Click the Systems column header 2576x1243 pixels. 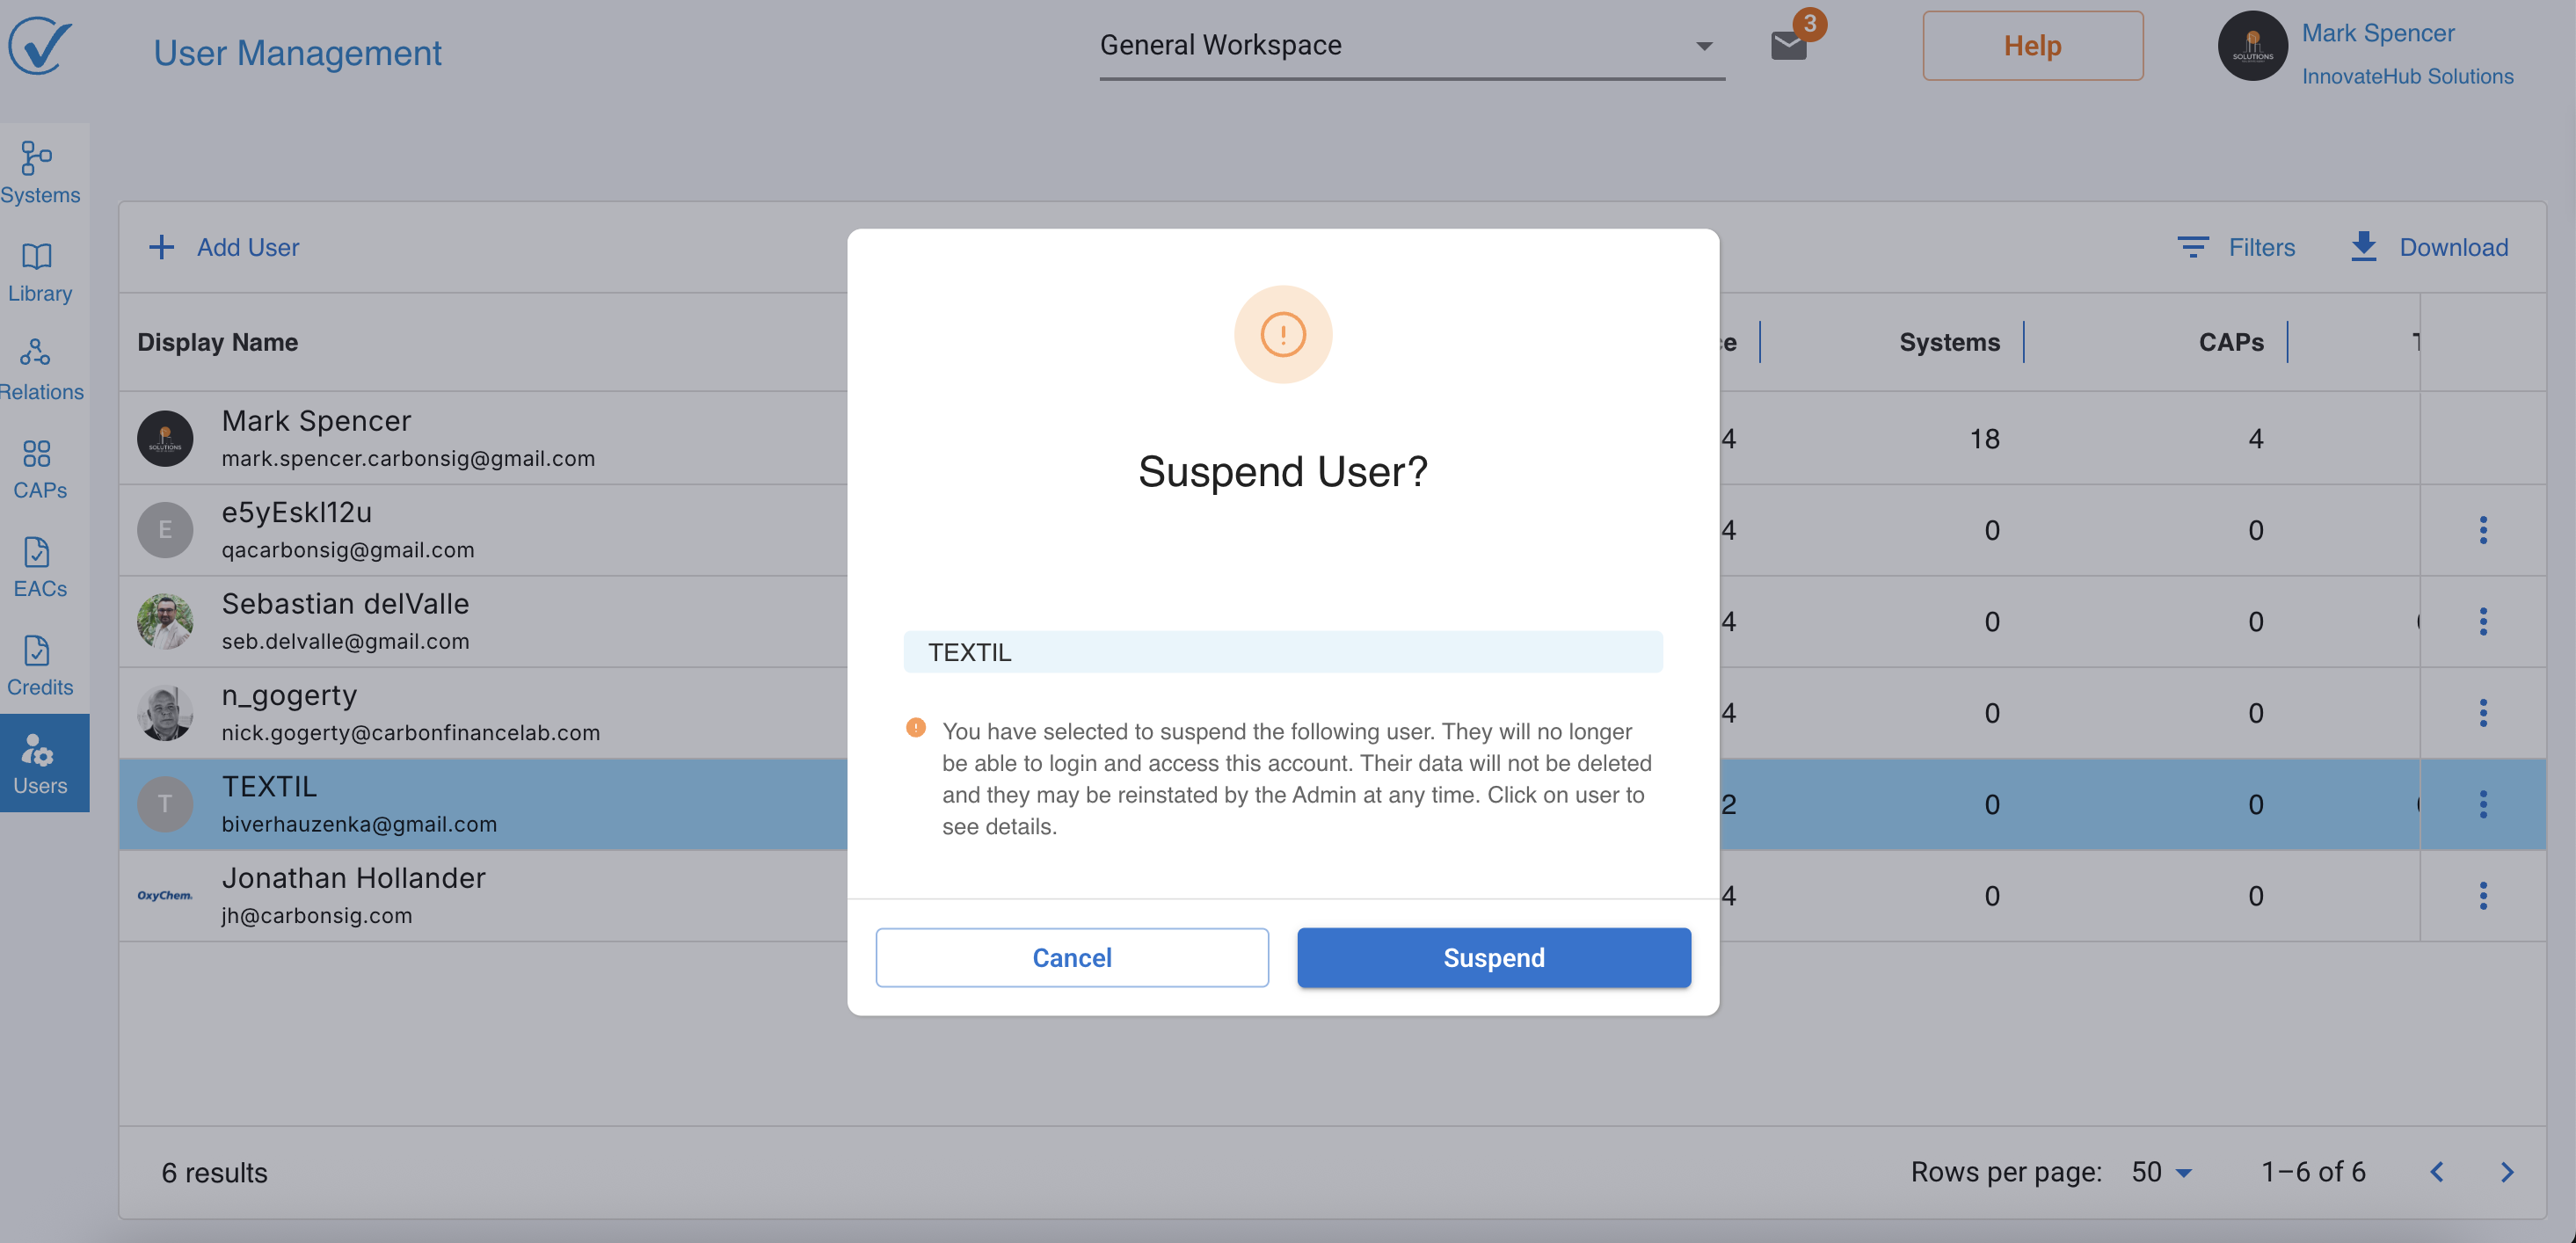coord(1949,341)
